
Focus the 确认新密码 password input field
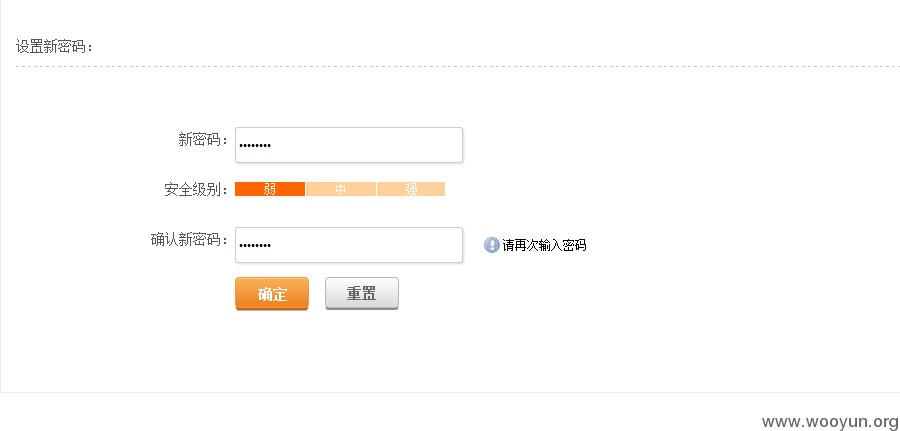[349, 245]
